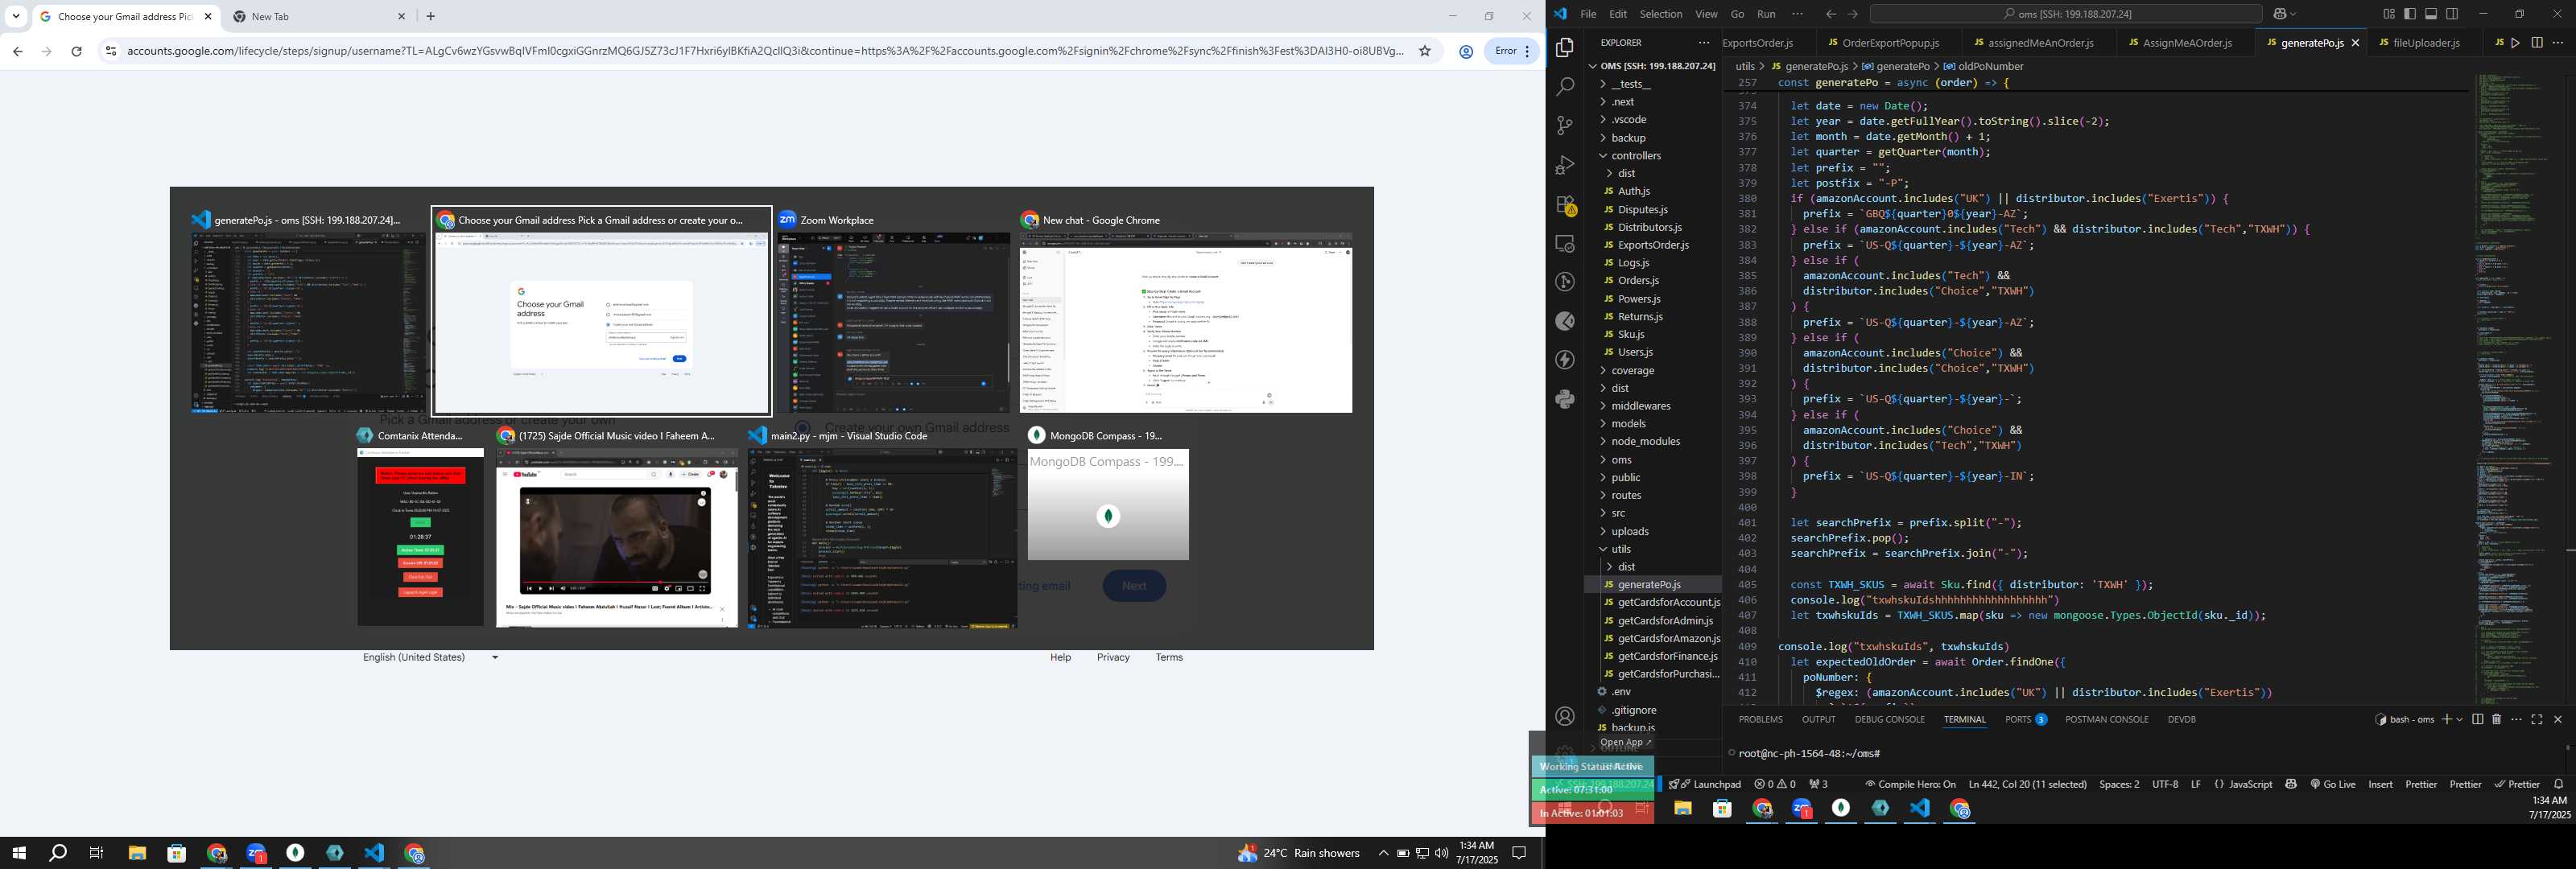
Task: Click notifications bell in VS Code status bar
Action: [x=2559, y=784]
